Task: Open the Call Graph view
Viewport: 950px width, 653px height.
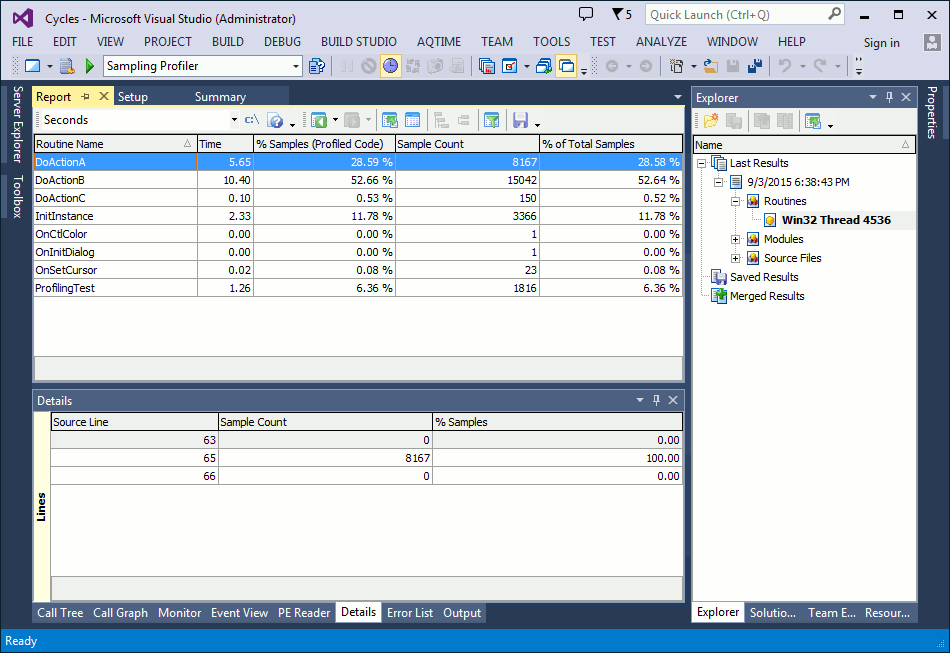Action: click(120, 612)
